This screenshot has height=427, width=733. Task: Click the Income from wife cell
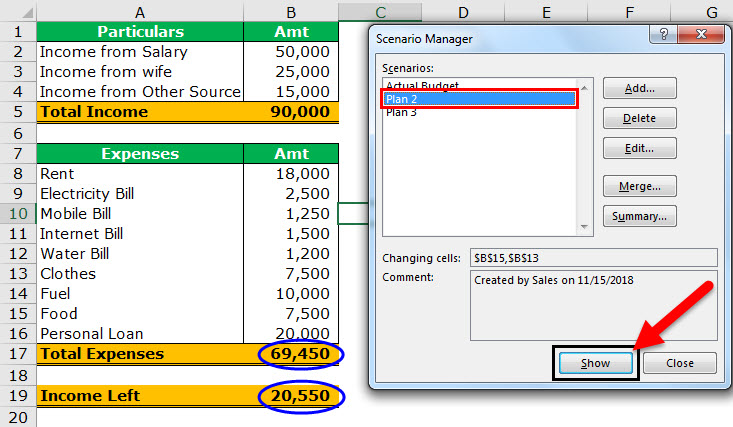(x=140, y=72)
